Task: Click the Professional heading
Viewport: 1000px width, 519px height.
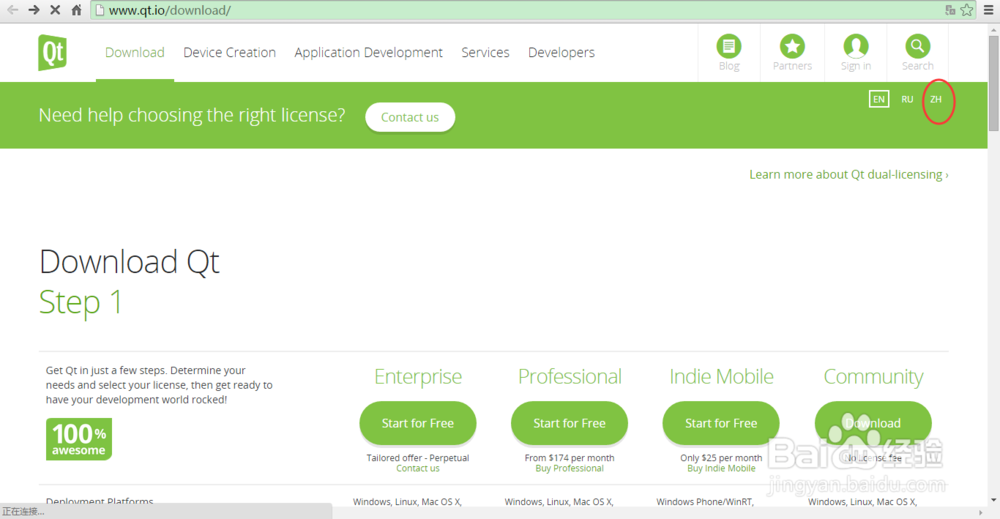Action: coord(570,376)
